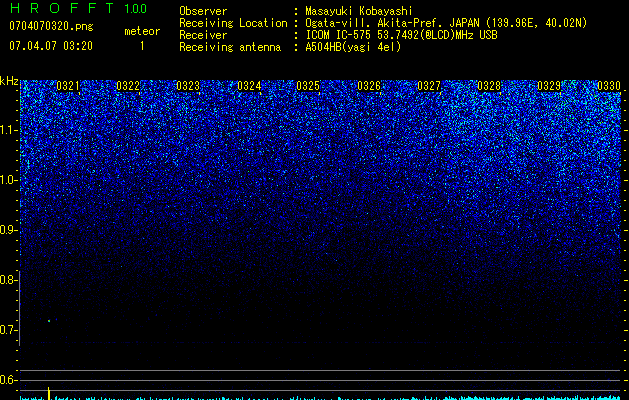This screenshot has height=400, width=629.
Task: Click the 'meteor' count label
Action: 142,31
